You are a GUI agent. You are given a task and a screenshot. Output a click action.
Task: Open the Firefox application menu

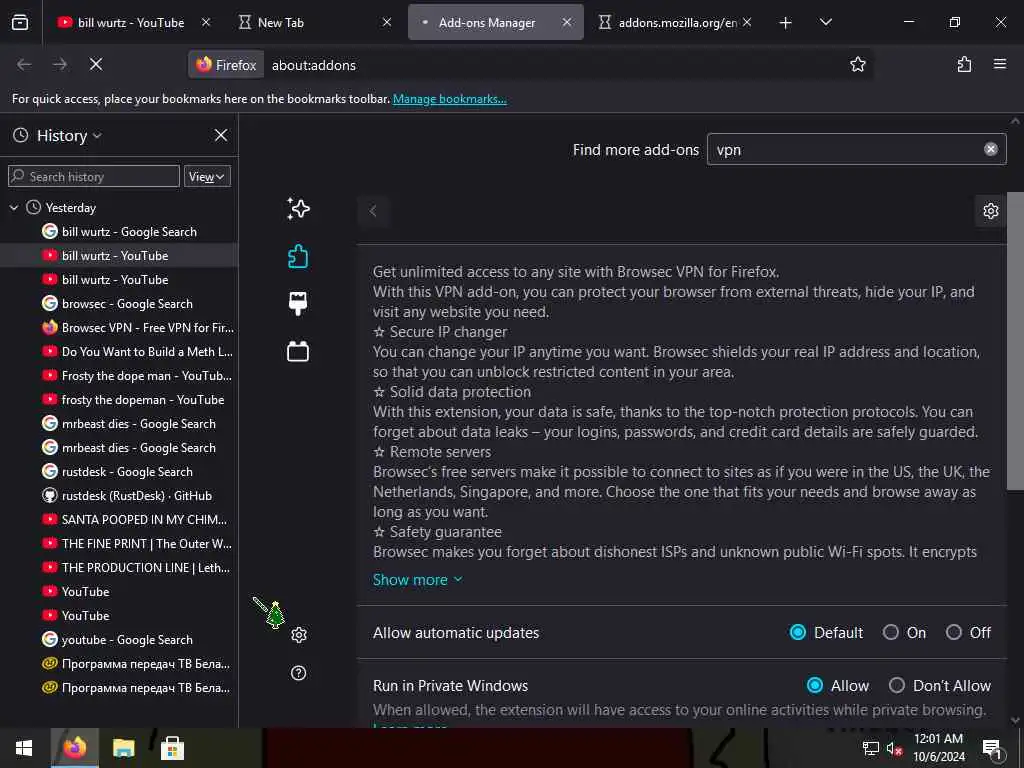click(x=1000, y=65)
